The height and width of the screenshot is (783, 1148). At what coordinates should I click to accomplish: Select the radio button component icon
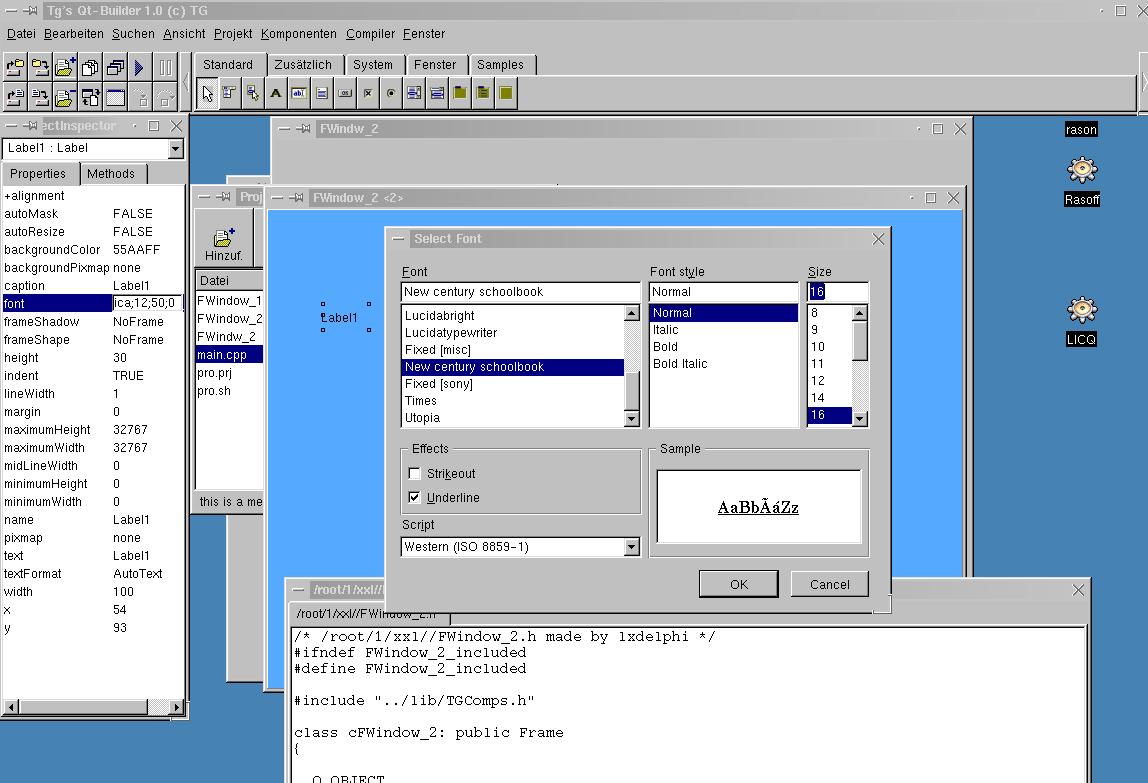click(390, 94)
